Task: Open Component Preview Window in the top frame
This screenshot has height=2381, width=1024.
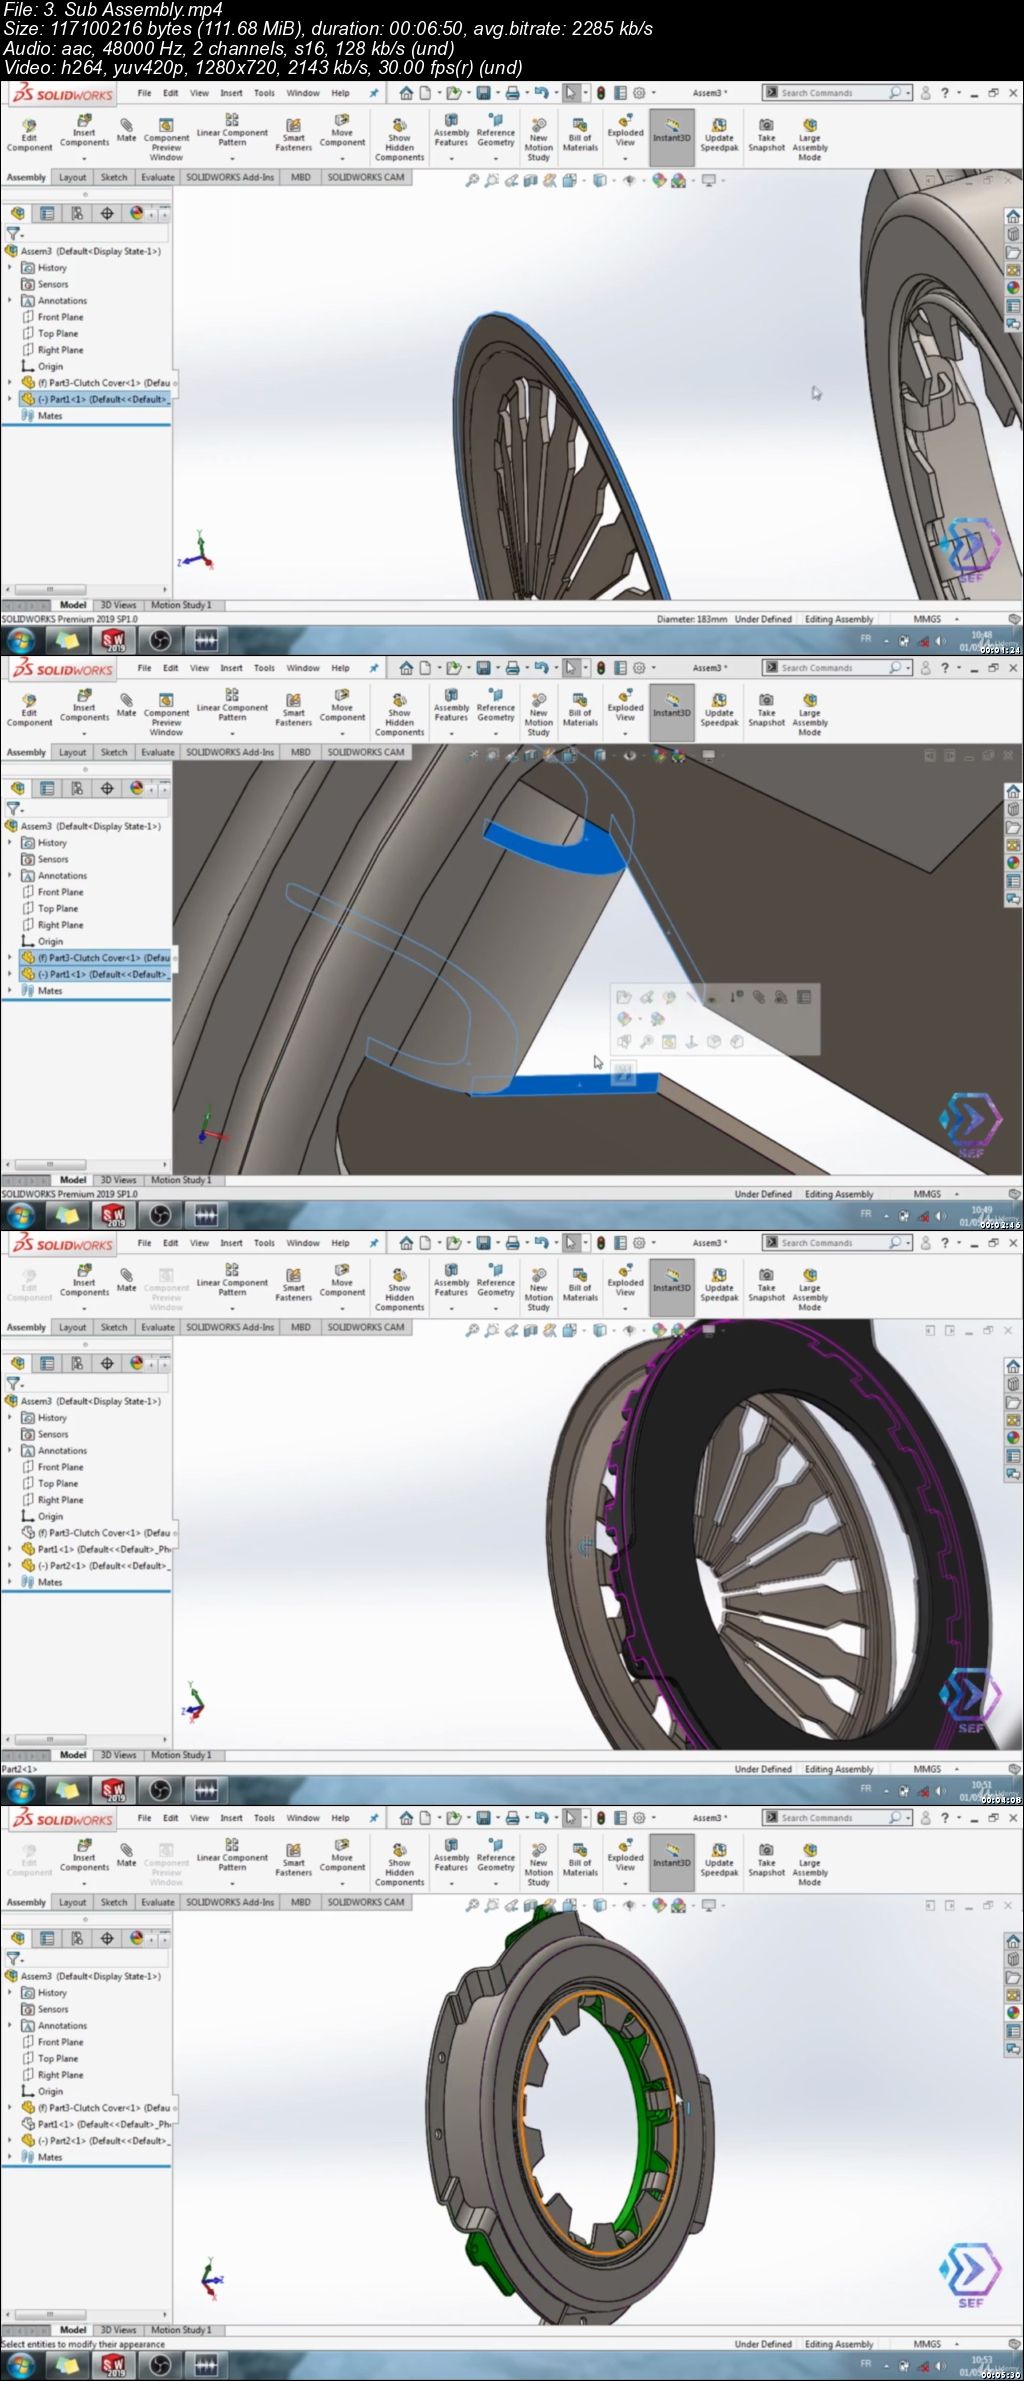Action: (166, 139)
